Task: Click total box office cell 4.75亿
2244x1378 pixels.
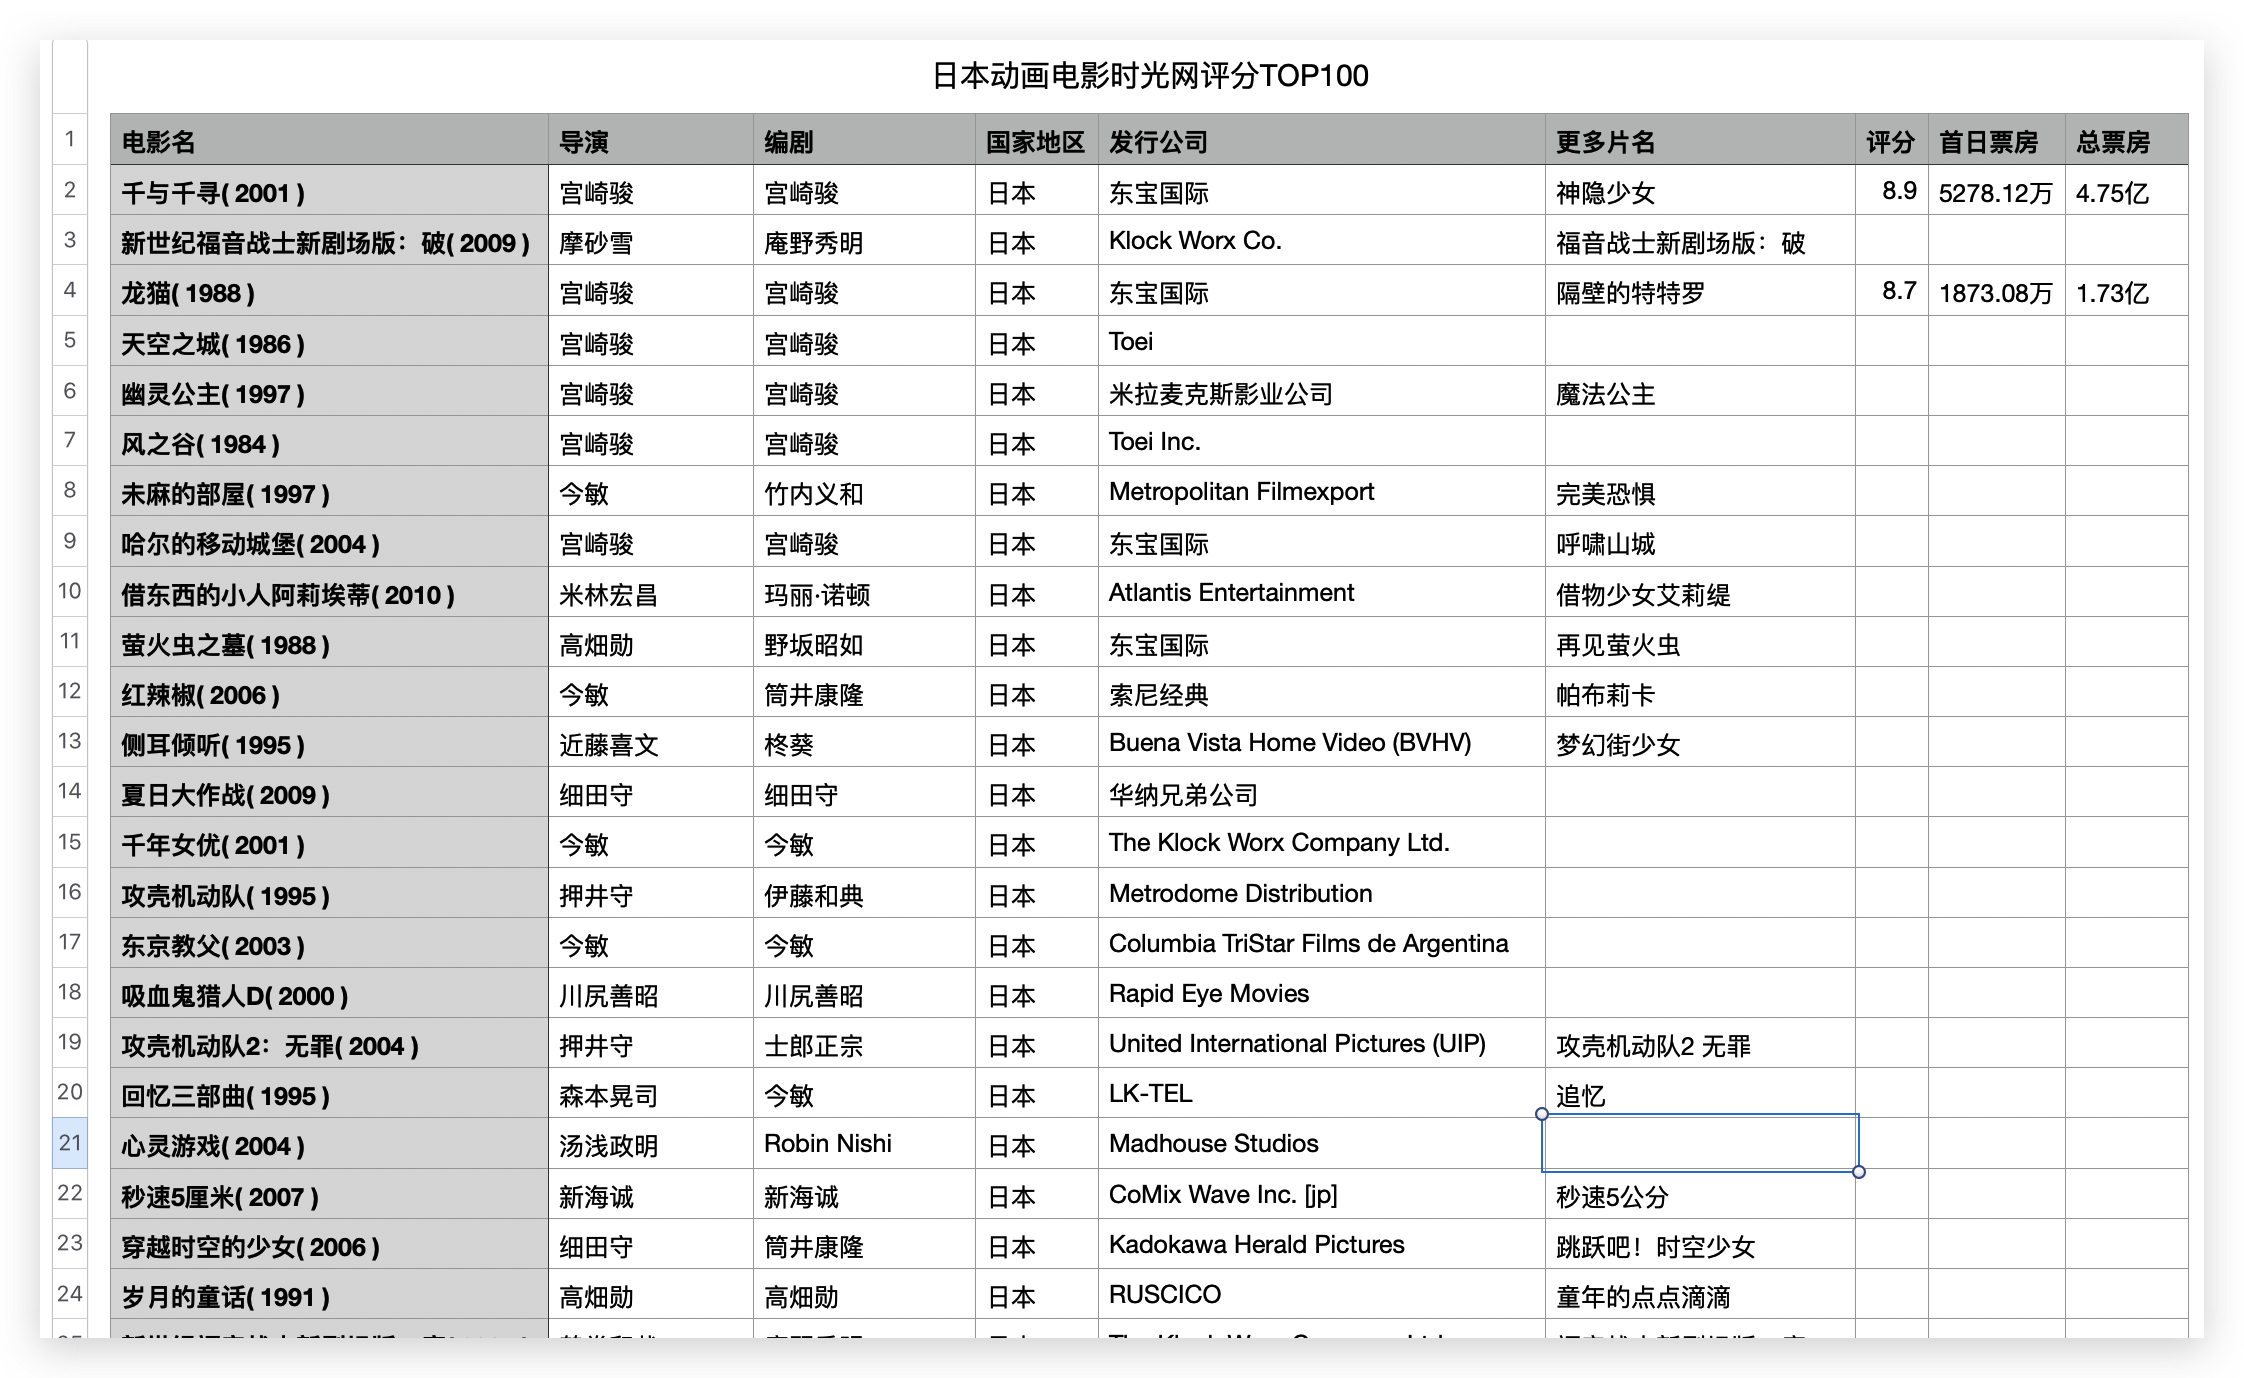Action: tap(2126, 191)
